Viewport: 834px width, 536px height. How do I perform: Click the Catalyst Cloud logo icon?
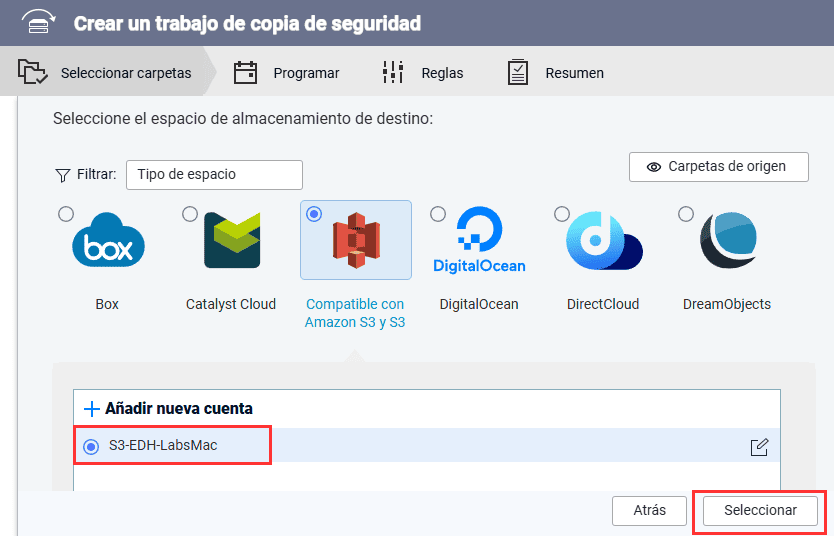coord(231,241)
